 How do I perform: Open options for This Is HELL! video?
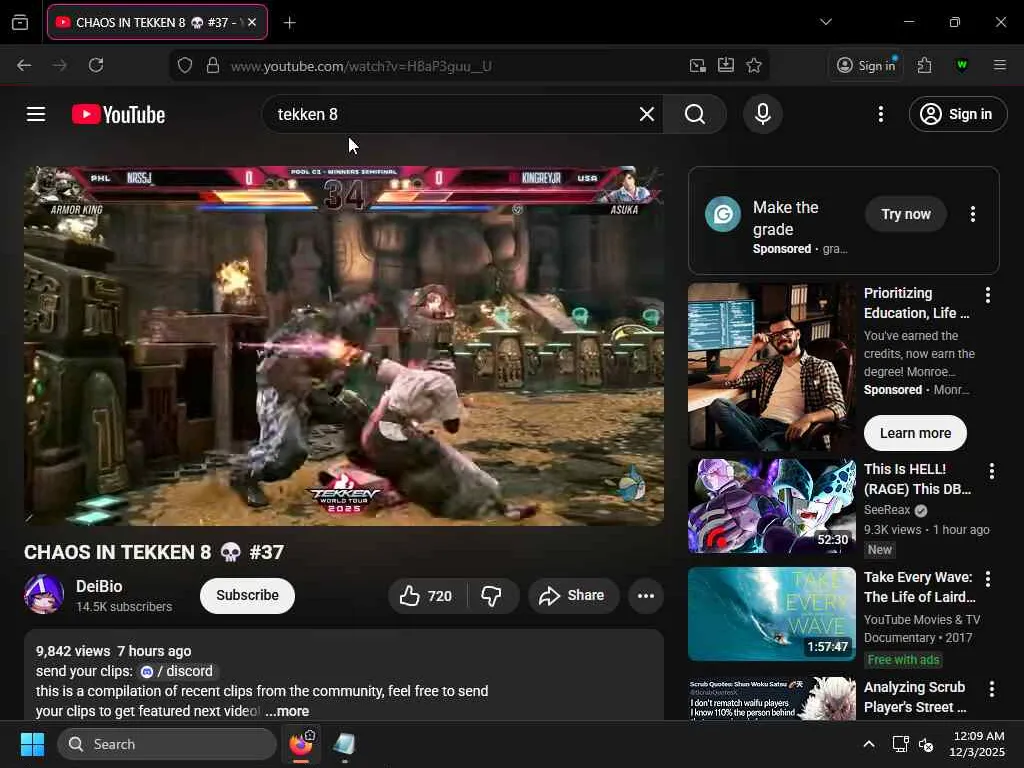pyautogui.click(x=991, y=471)
